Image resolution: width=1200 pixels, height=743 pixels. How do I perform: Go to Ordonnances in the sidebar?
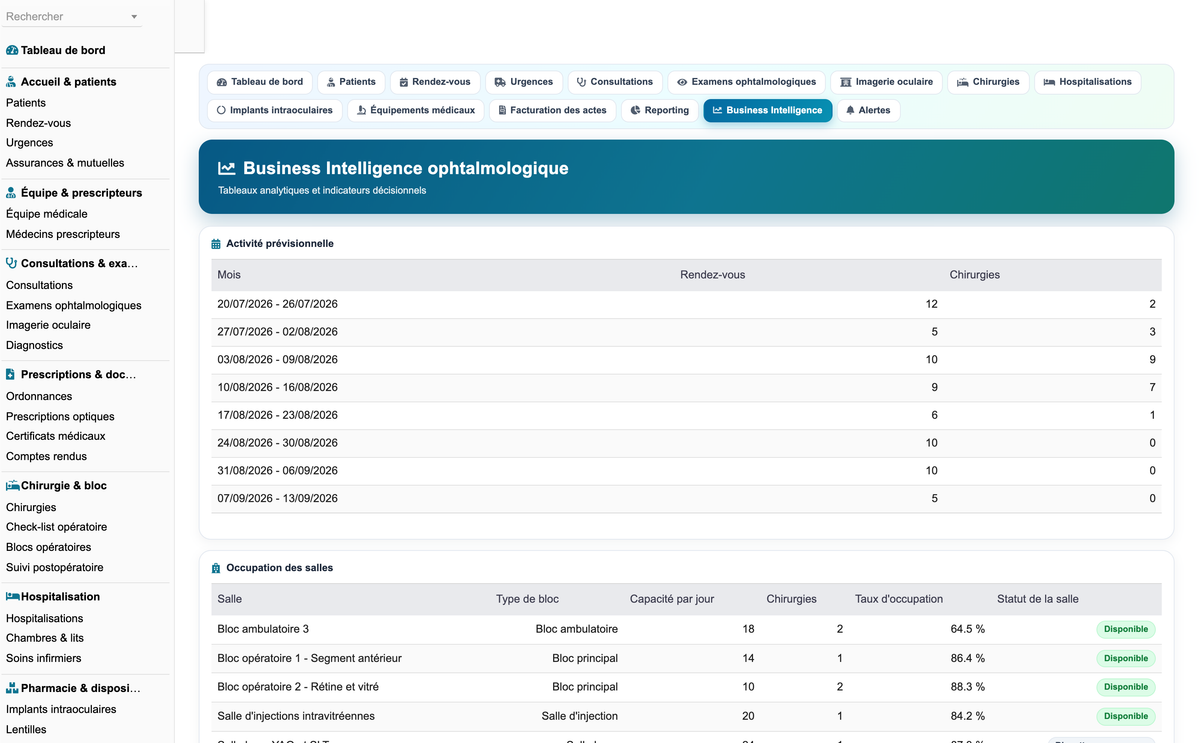[x=39, y=396]
